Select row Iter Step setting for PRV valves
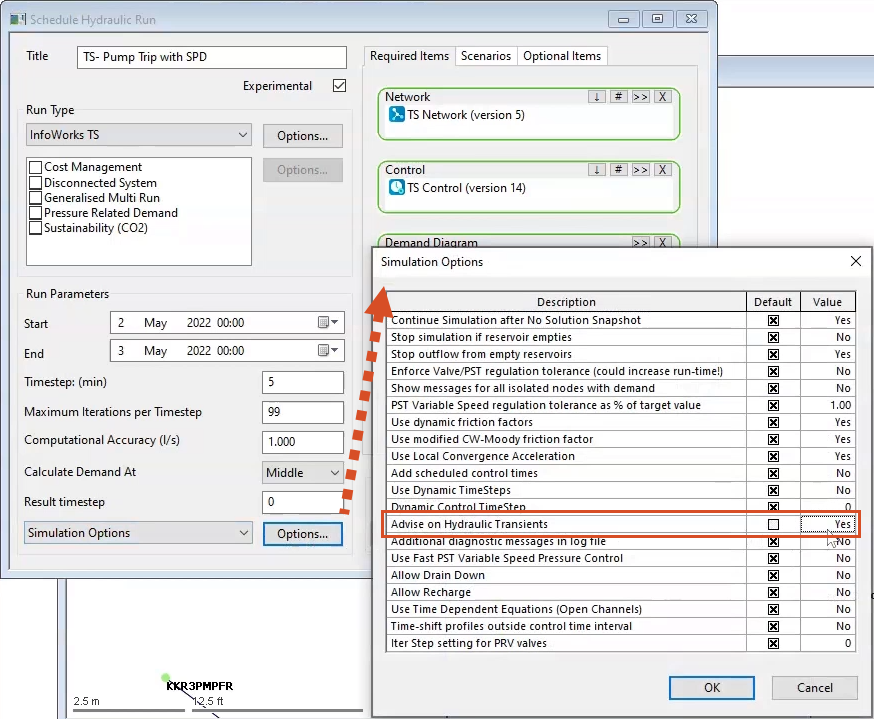This screenshot has width=874, height=719. click(x=620, y=643)
